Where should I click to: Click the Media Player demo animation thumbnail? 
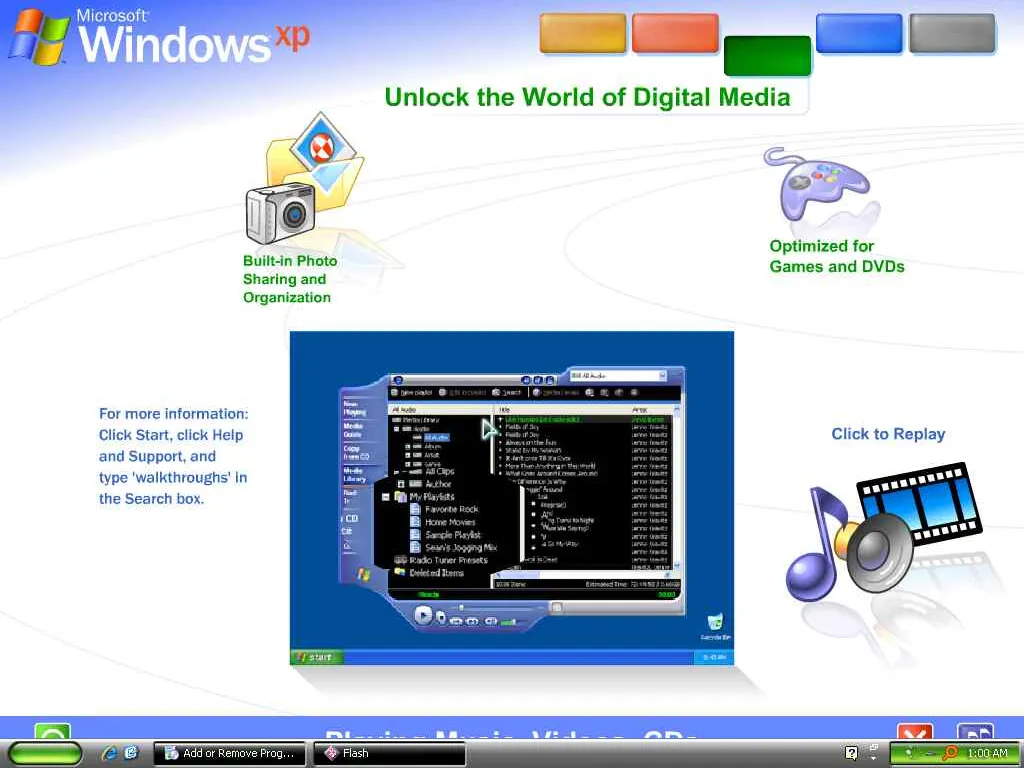(x=512, y=498)
